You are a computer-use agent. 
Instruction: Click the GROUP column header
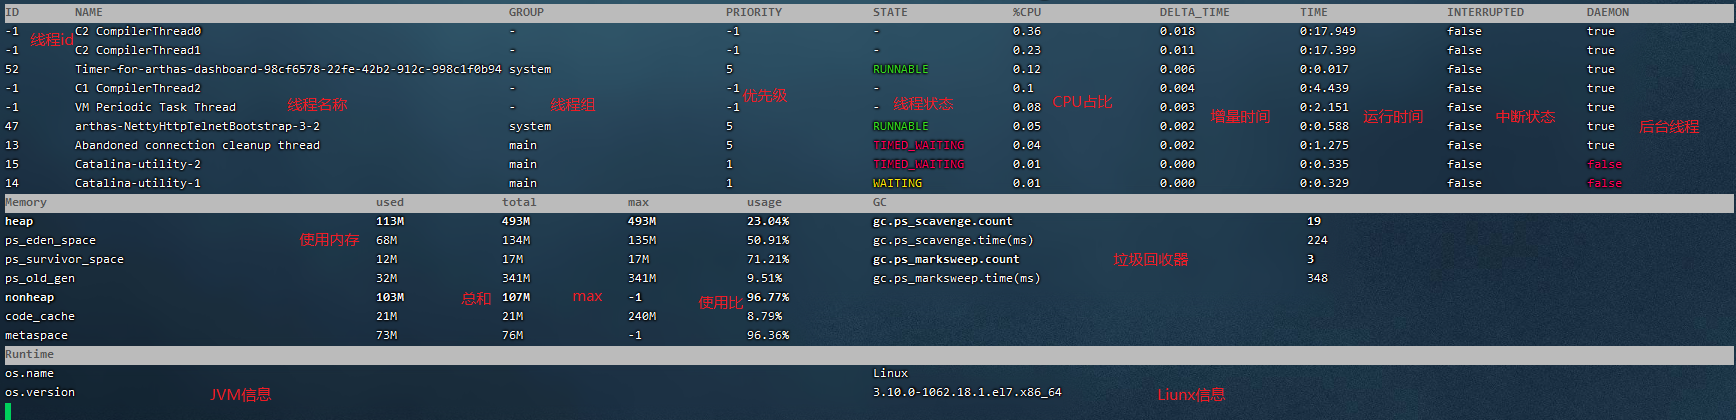point(526,12)
